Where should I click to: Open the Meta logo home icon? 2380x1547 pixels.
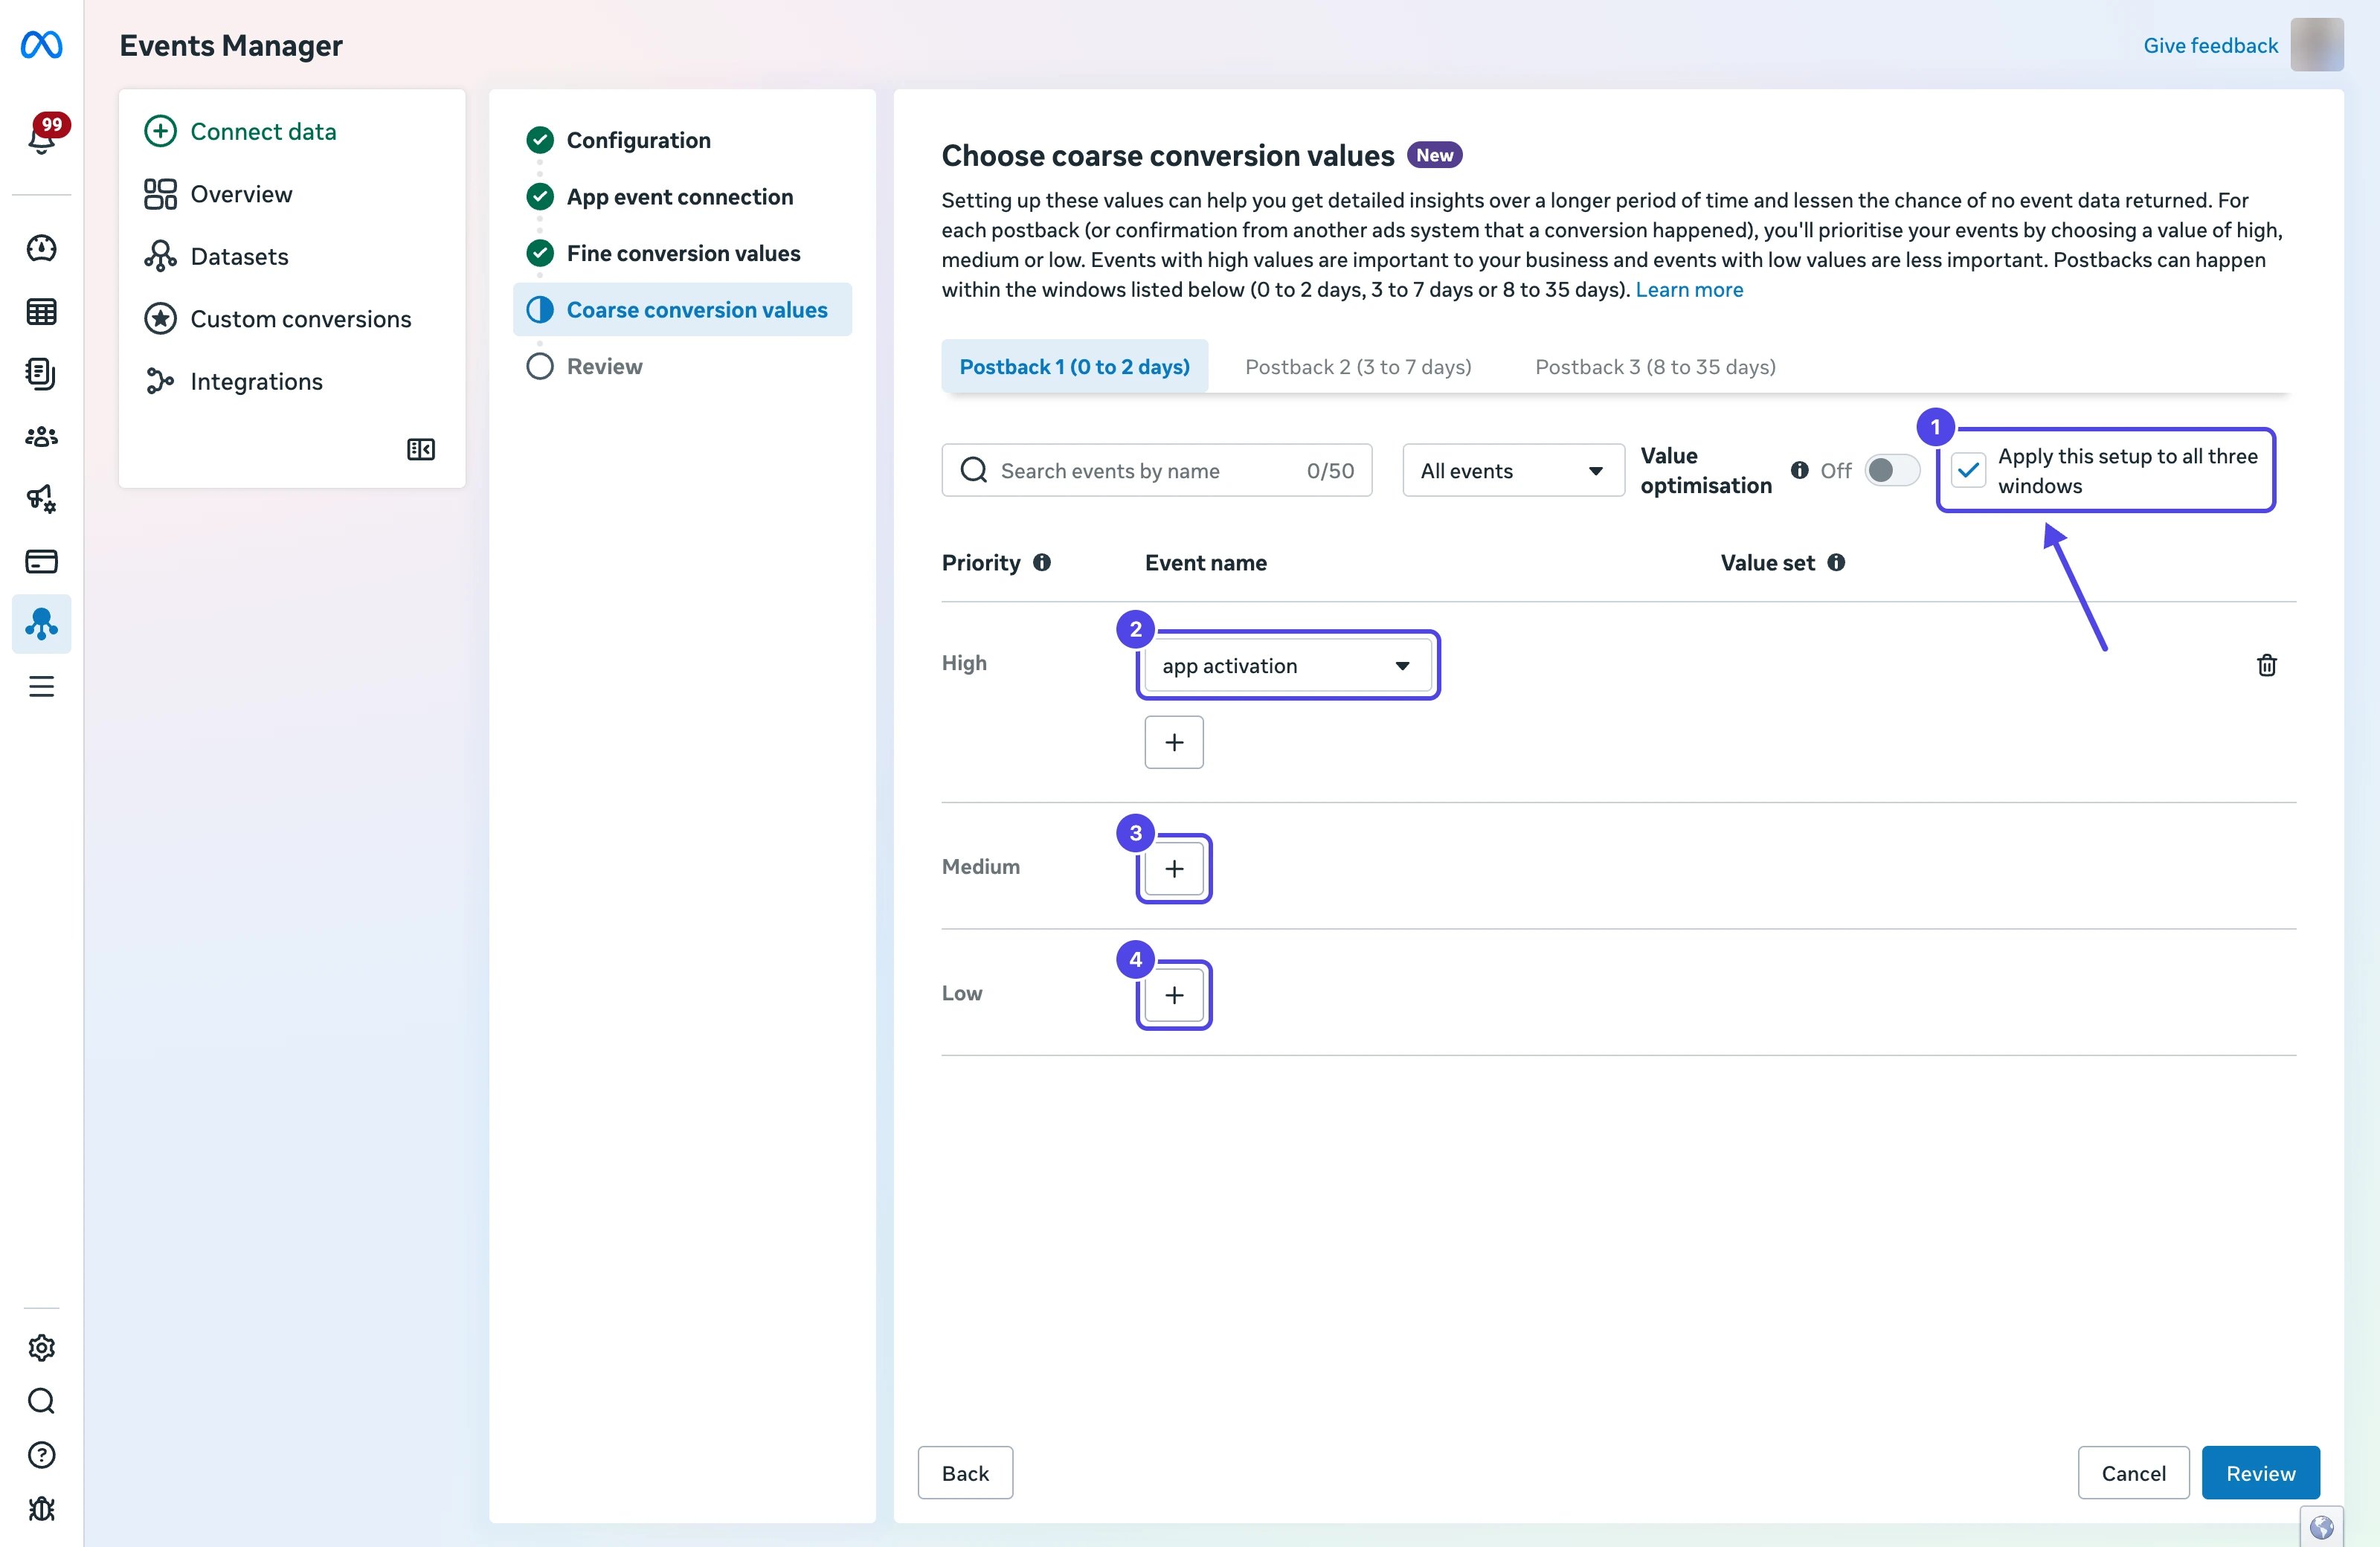[x=41, y=45]
